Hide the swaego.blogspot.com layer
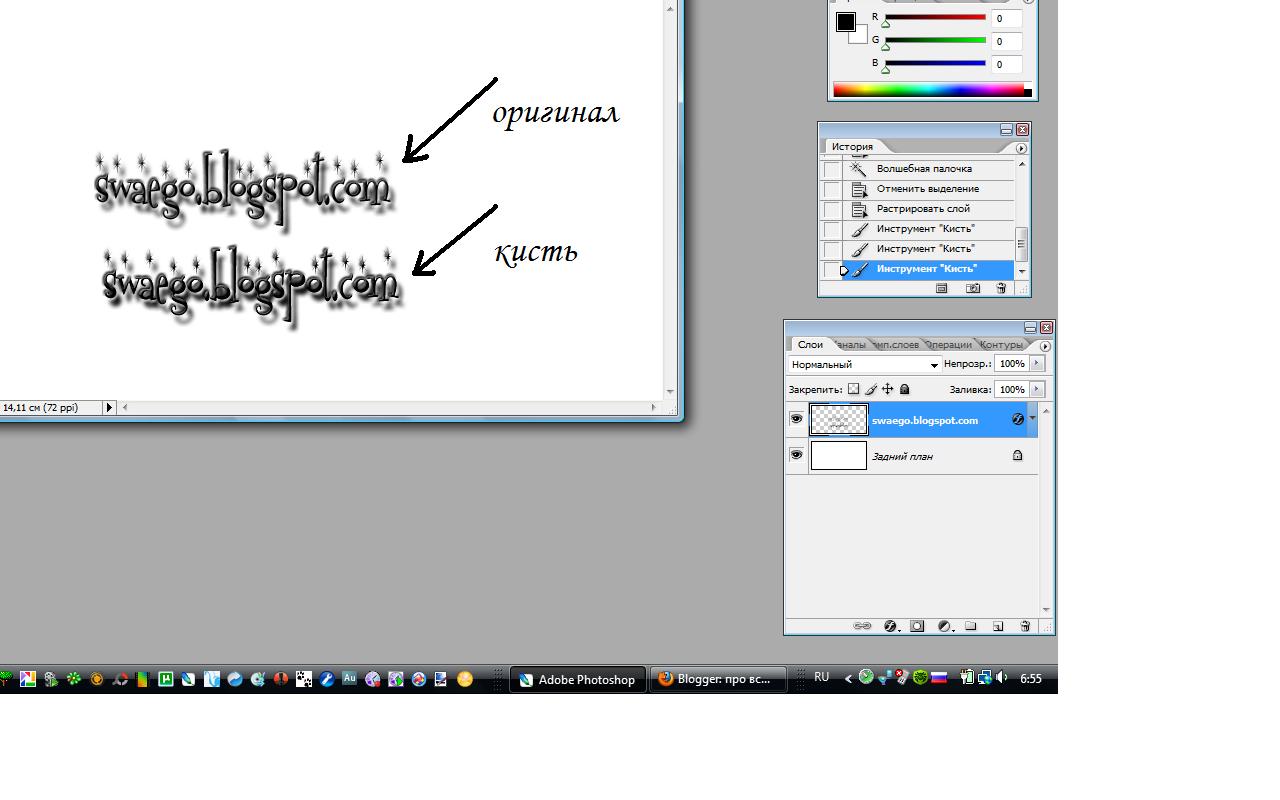Screen dimensions: 1280x800 point(796,420)
